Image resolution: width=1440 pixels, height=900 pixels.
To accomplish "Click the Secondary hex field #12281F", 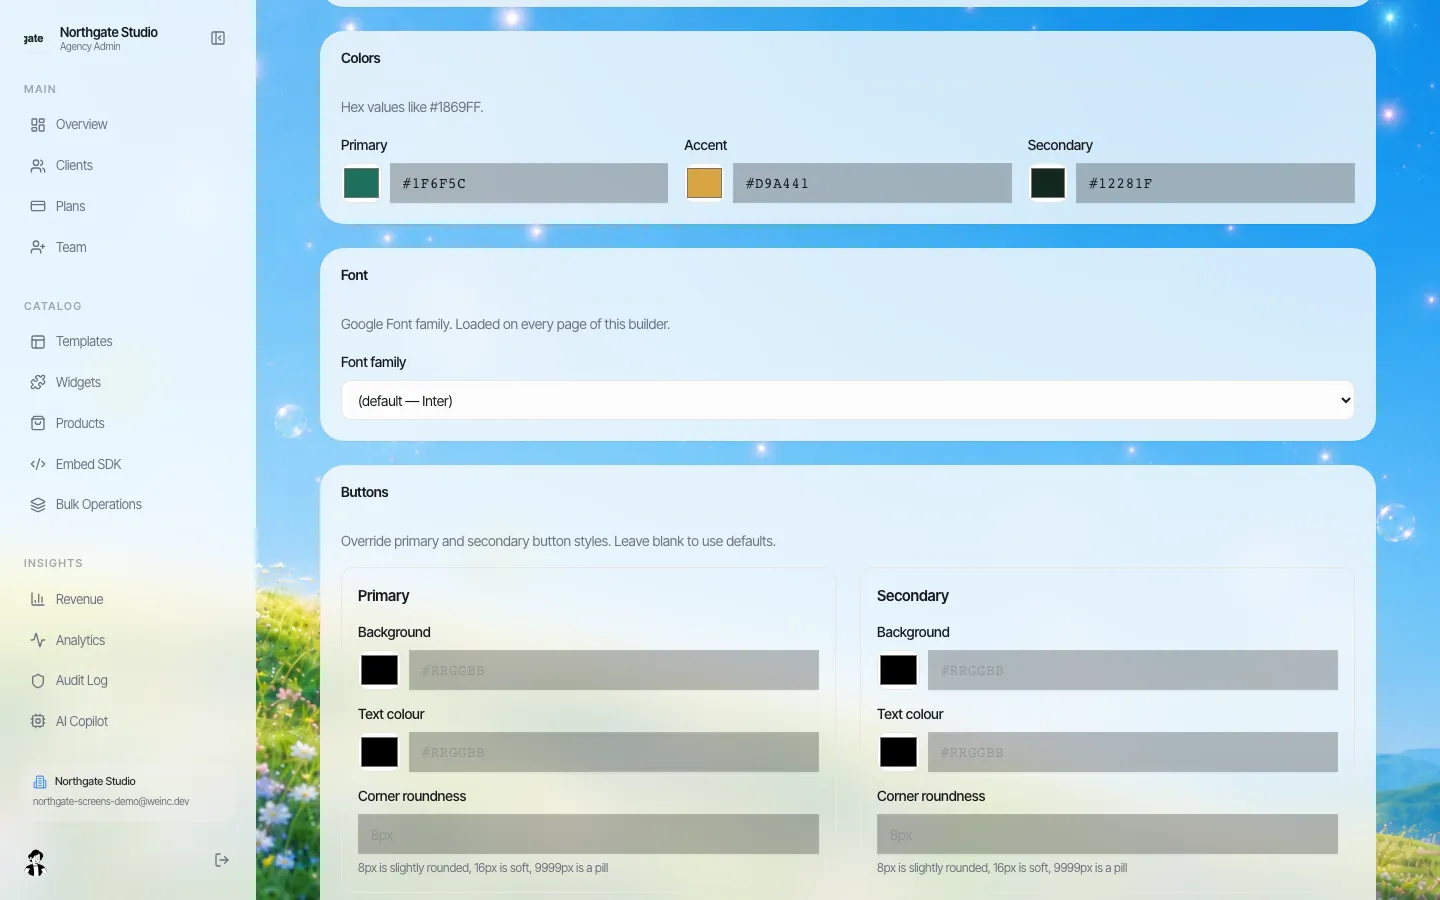I will point(1215,183).
